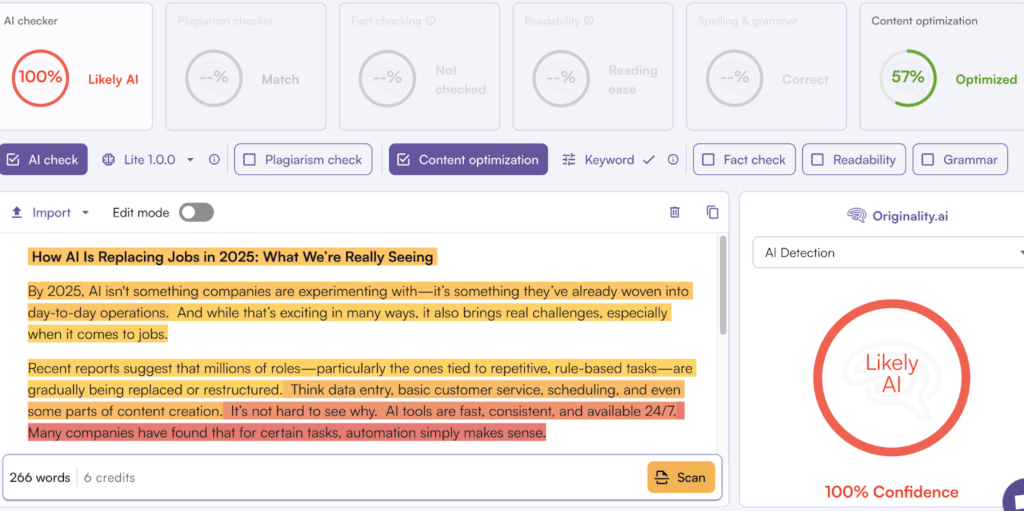Select the Spelling & grammar card

[767, 67]
